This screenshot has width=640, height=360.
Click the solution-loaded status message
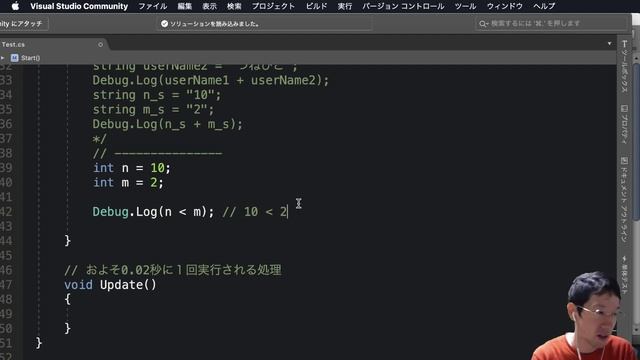pos(214,24)
